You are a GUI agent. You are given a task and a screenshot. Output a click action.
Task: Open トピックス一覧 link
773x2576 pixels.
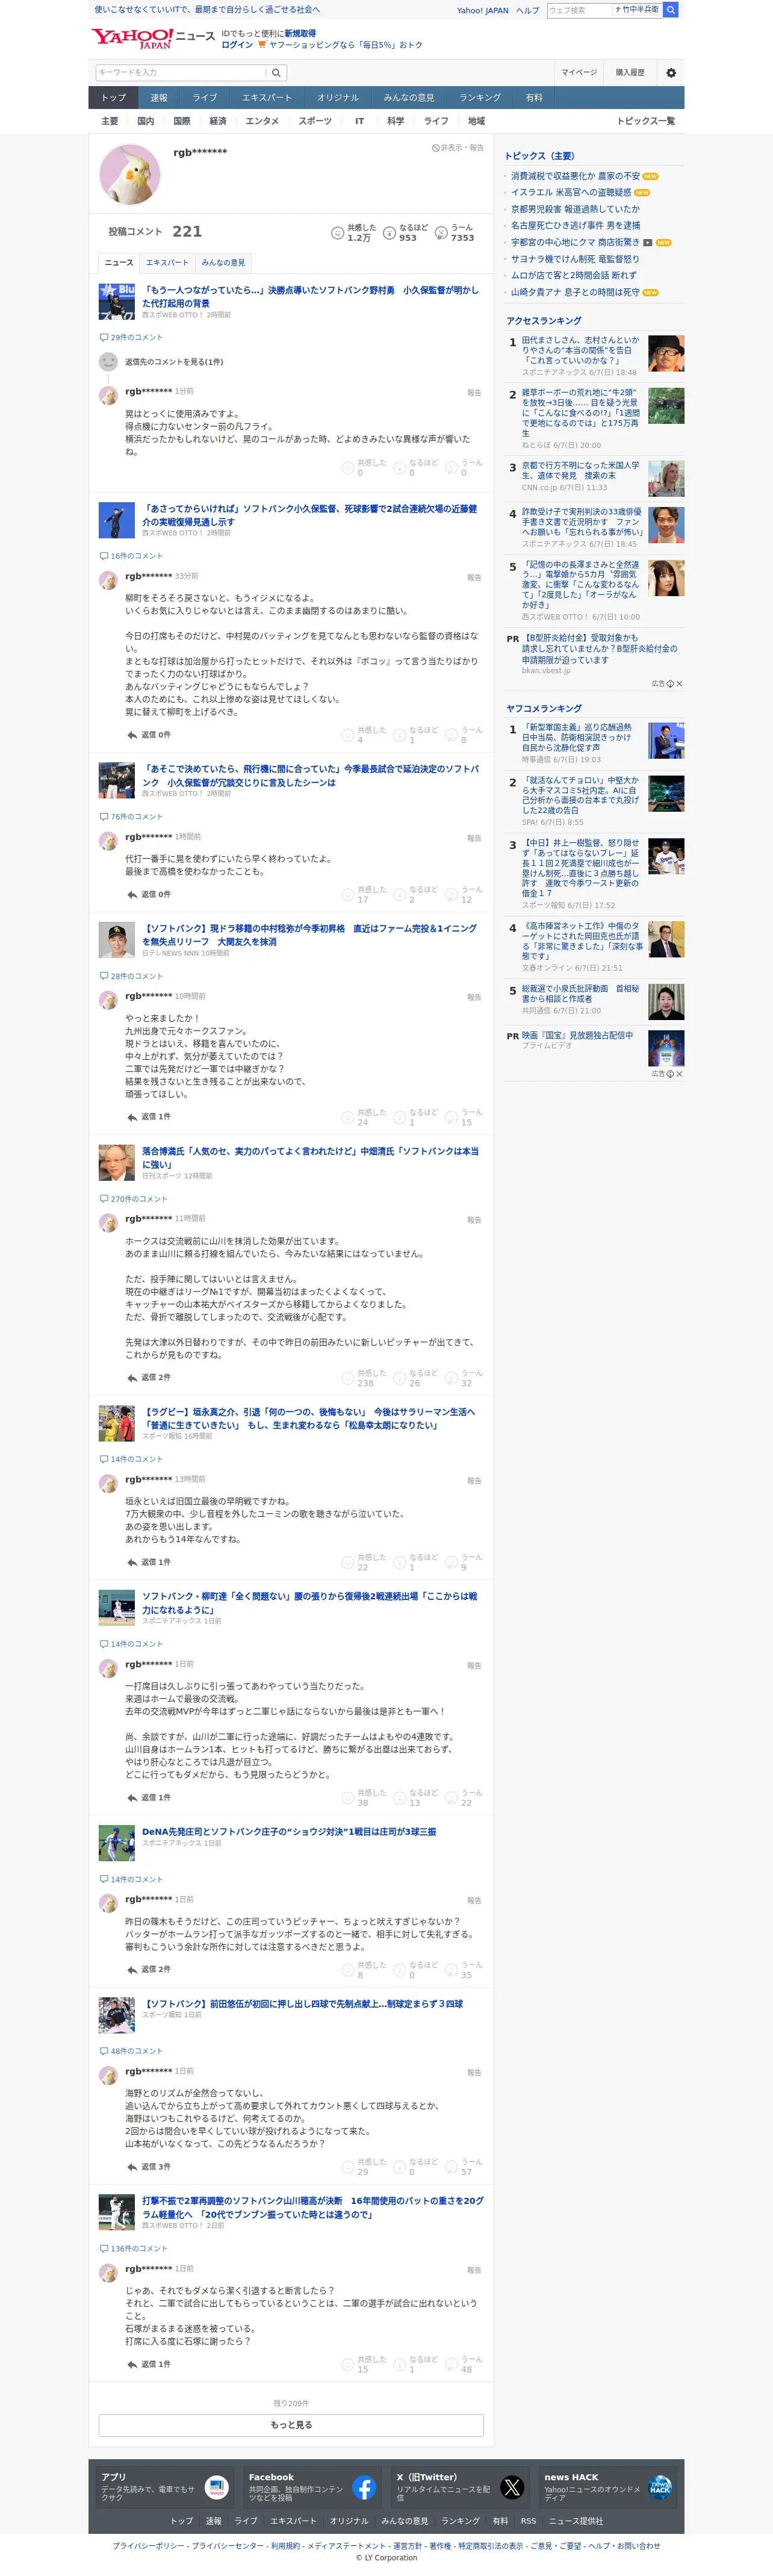(x=646, y=121)
